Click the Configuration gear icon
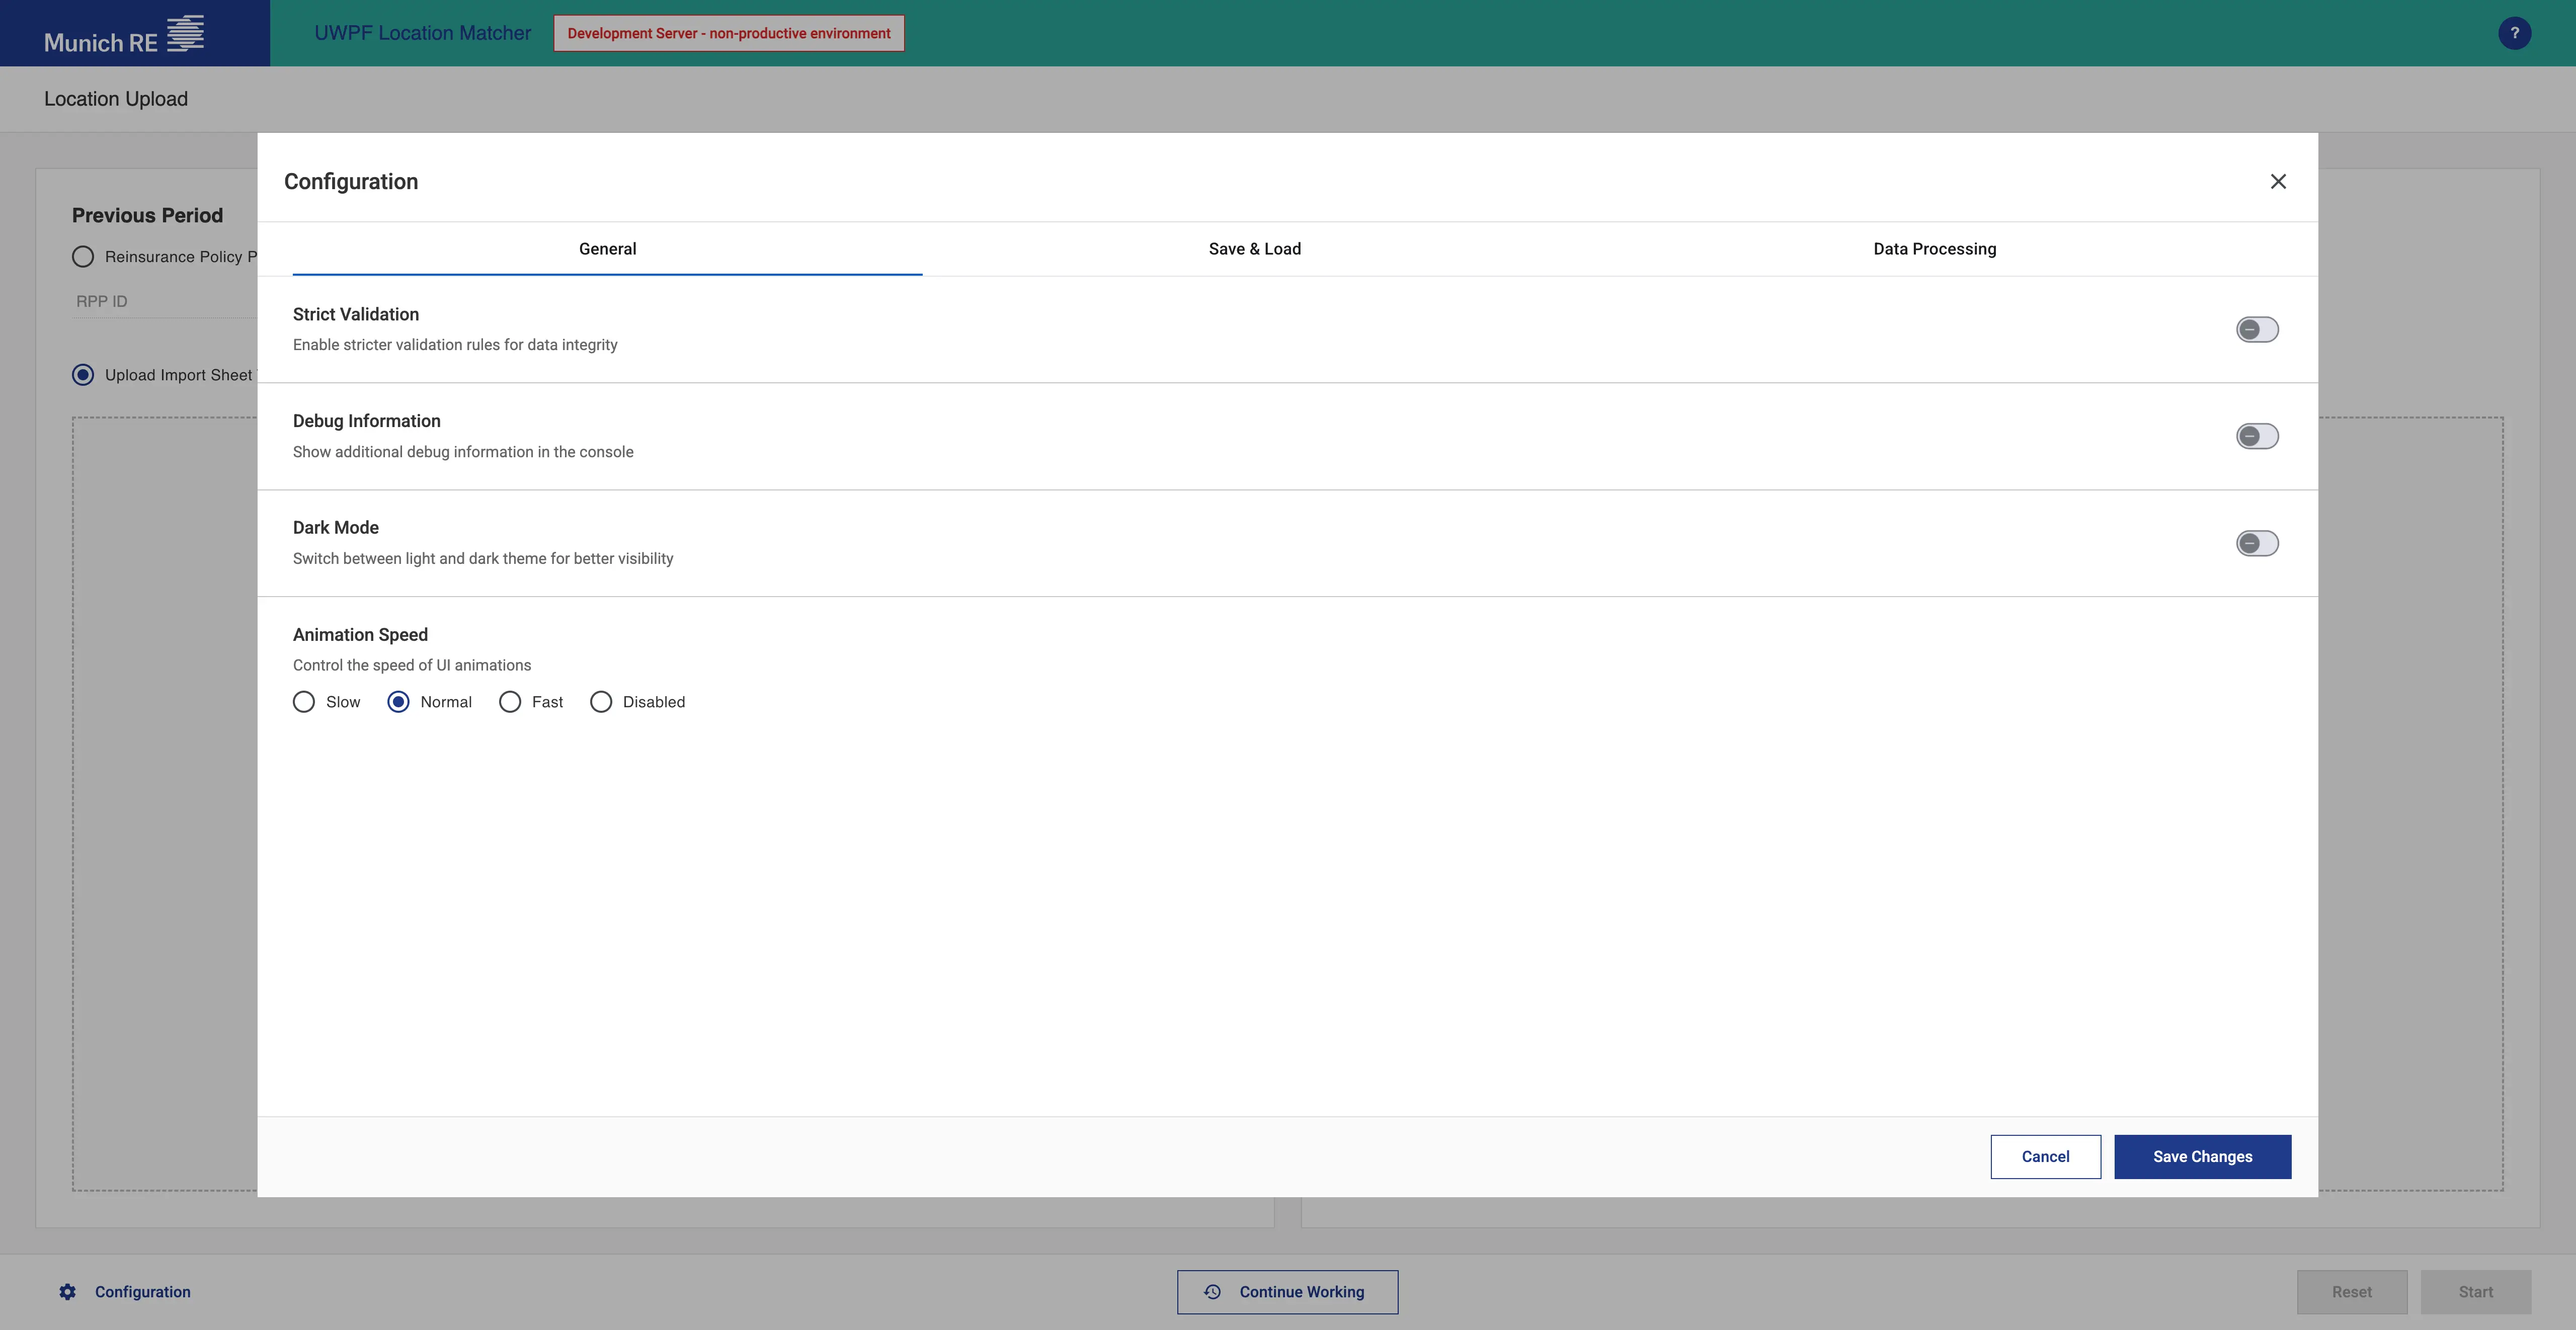Screen dimensions: 2576x1330 pos(67,1292)
